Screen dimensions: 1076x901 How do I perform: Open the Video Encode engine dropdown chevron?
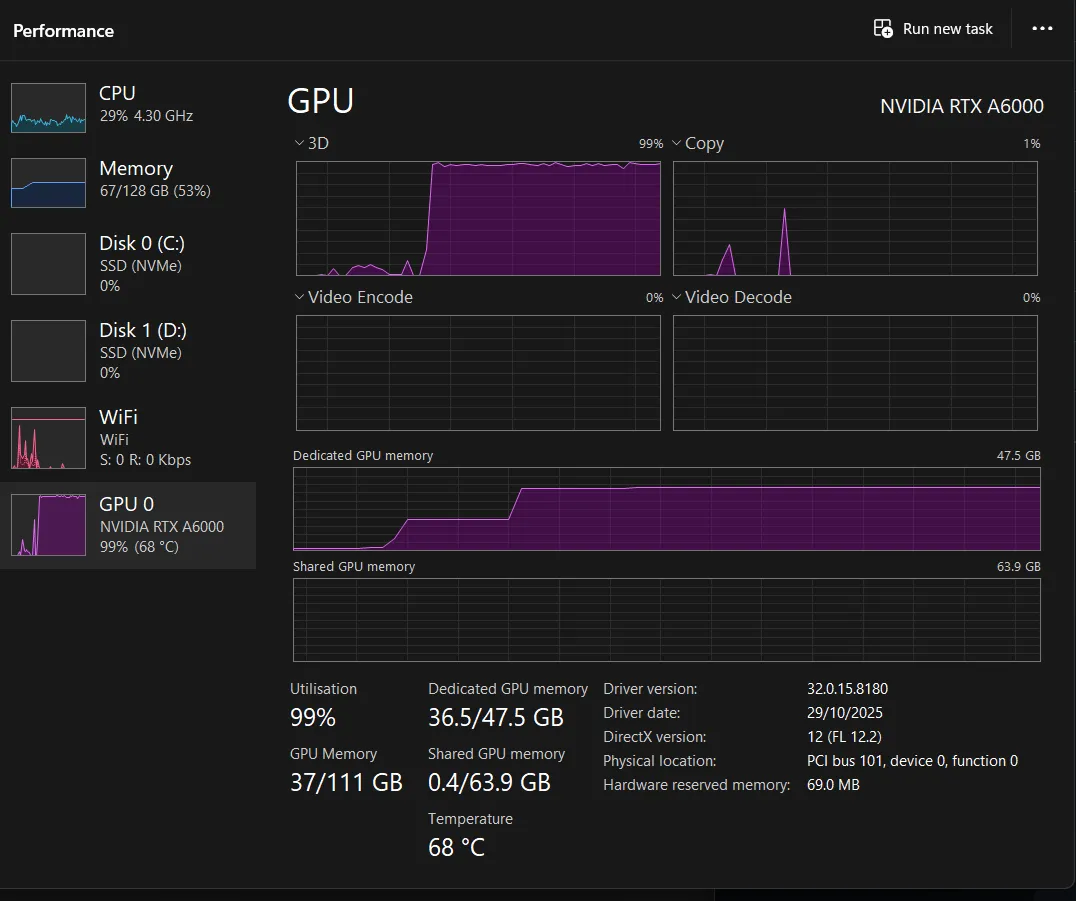299,296
